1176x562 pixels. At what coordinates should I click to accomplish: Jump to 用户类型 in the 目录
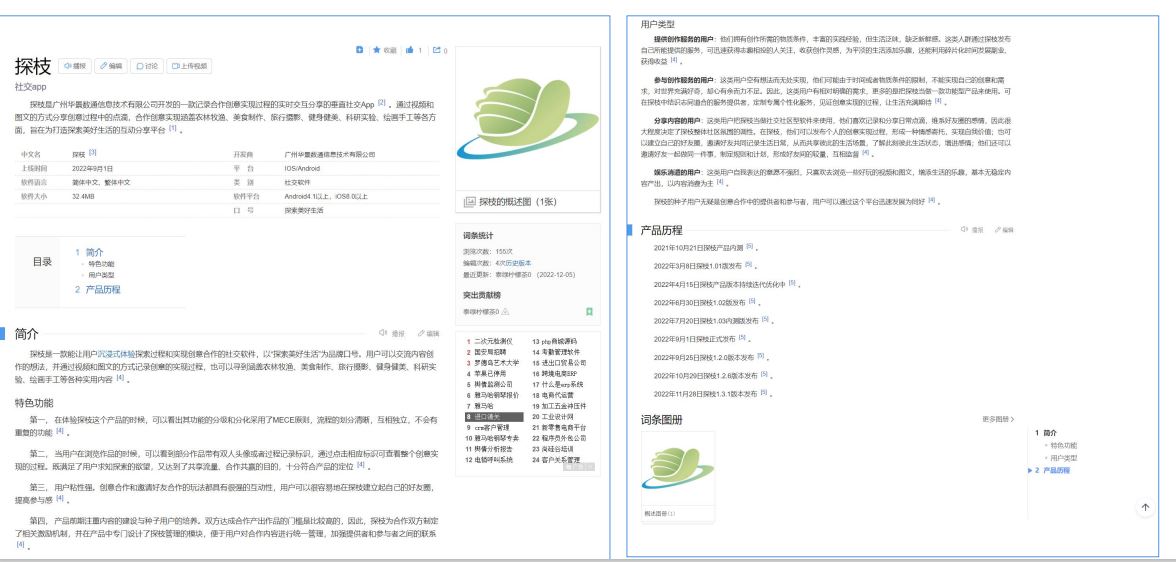pyautogui.click(x=100, y=275)
